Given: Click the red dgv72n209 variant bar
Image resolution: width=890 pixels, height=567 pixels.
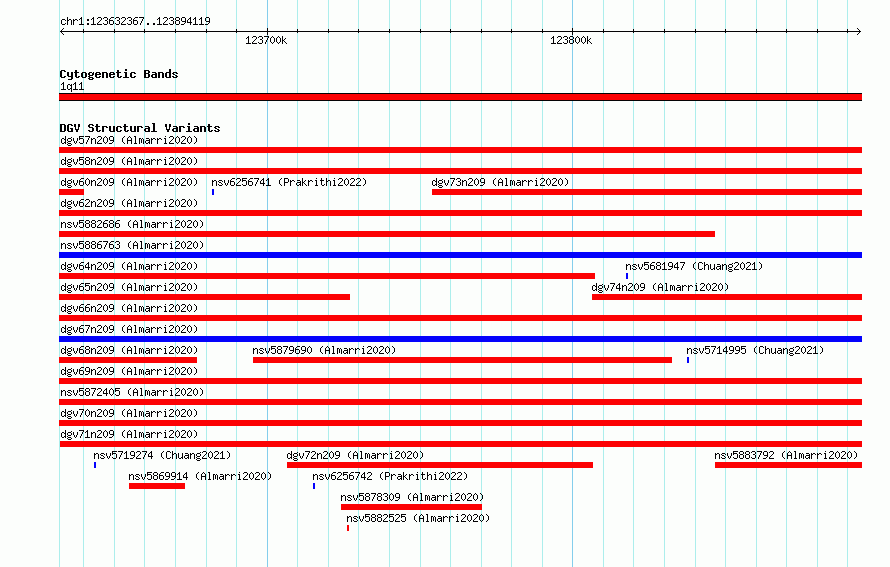Looking at the screenshot, I should click(x=440, y=465).
